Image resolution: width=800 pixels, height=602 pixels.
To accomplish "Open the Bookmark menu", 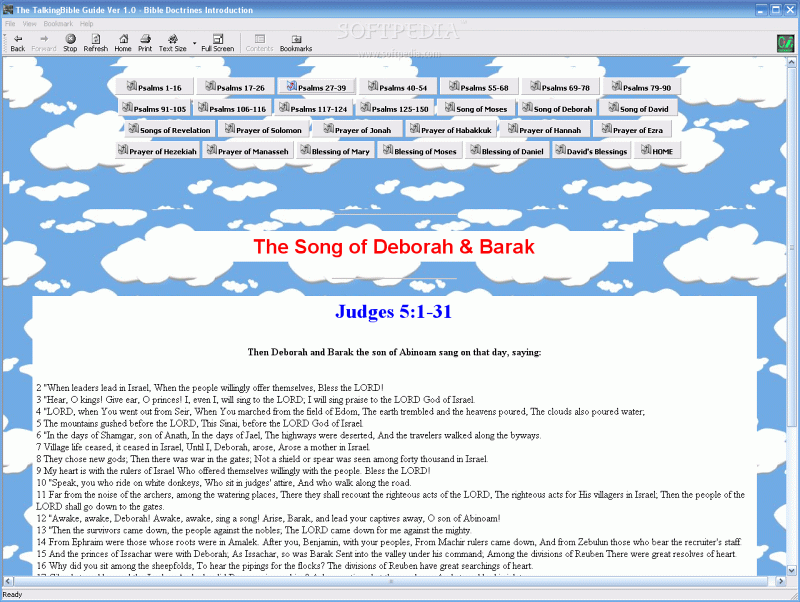I will 58,23.
